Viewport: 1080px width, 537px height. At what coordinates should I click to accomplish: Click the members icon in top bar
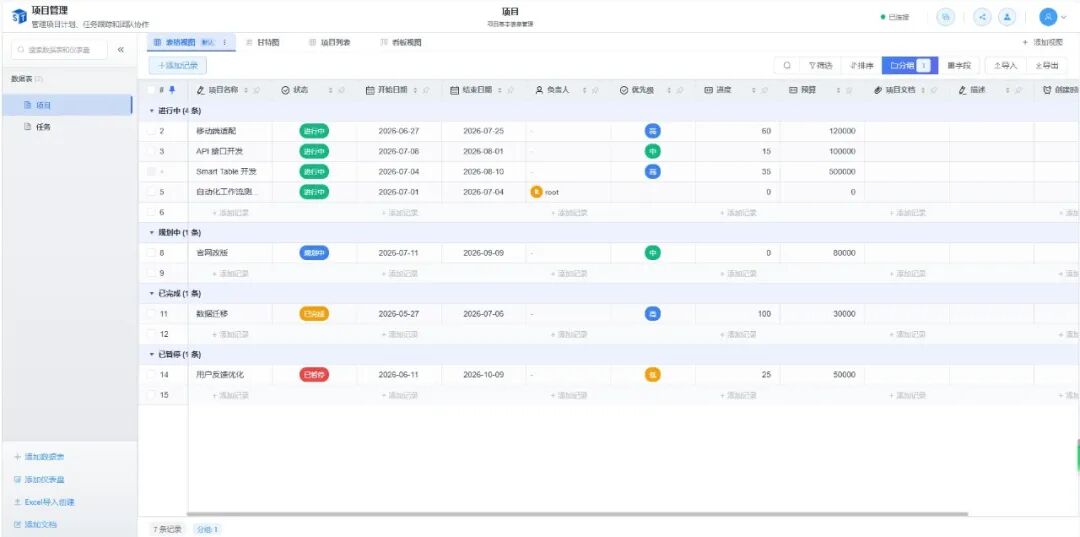(1007, 17)
